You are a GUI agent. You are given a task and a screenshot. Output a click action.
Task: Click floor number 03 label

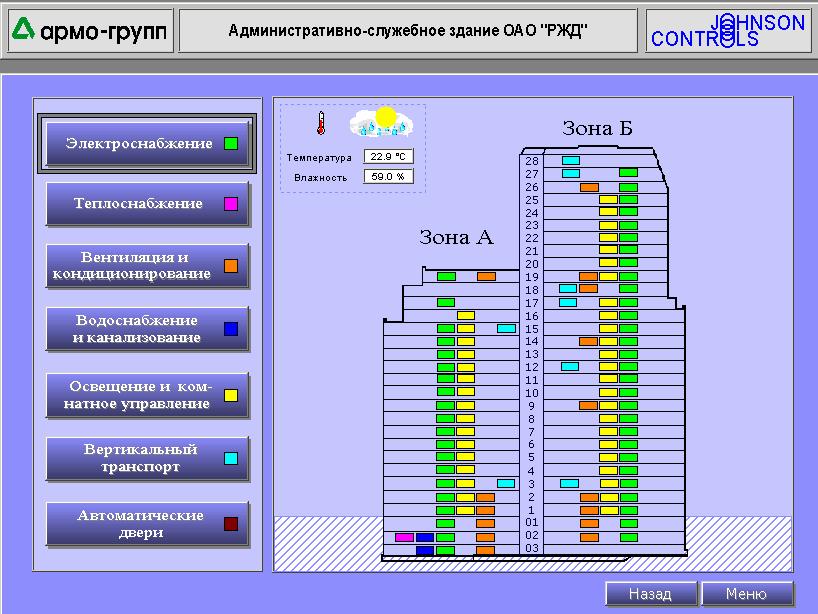coord(532,548)
